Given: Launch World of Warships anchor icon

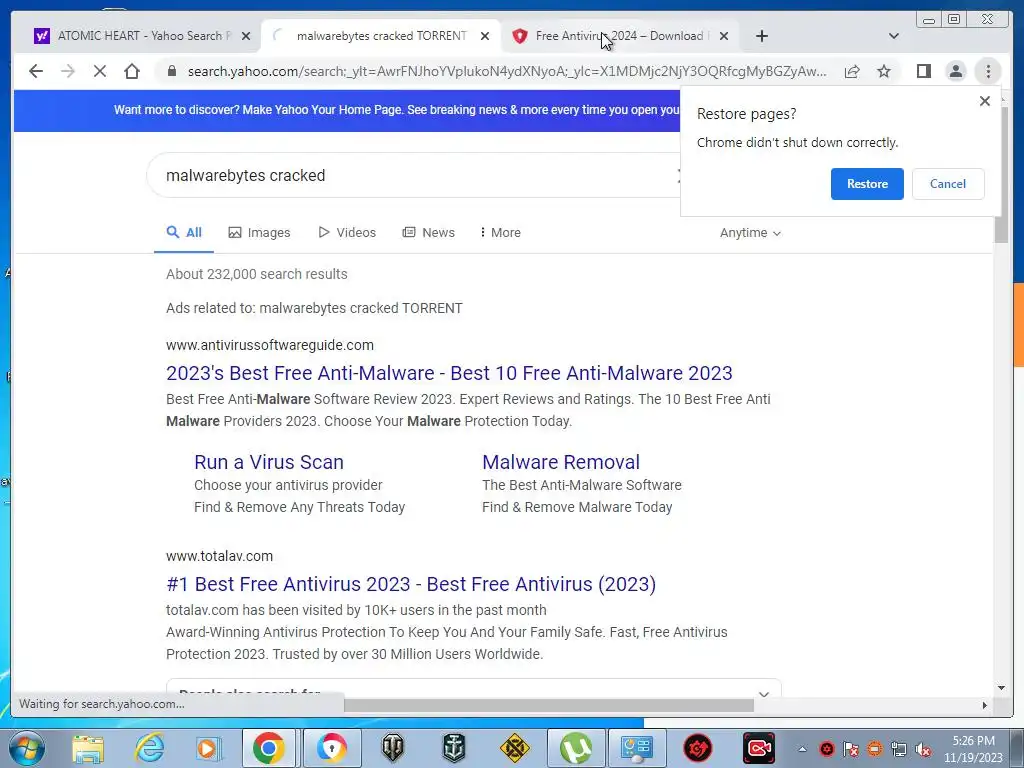Looking at the screenshot, I should pos(454,748).
